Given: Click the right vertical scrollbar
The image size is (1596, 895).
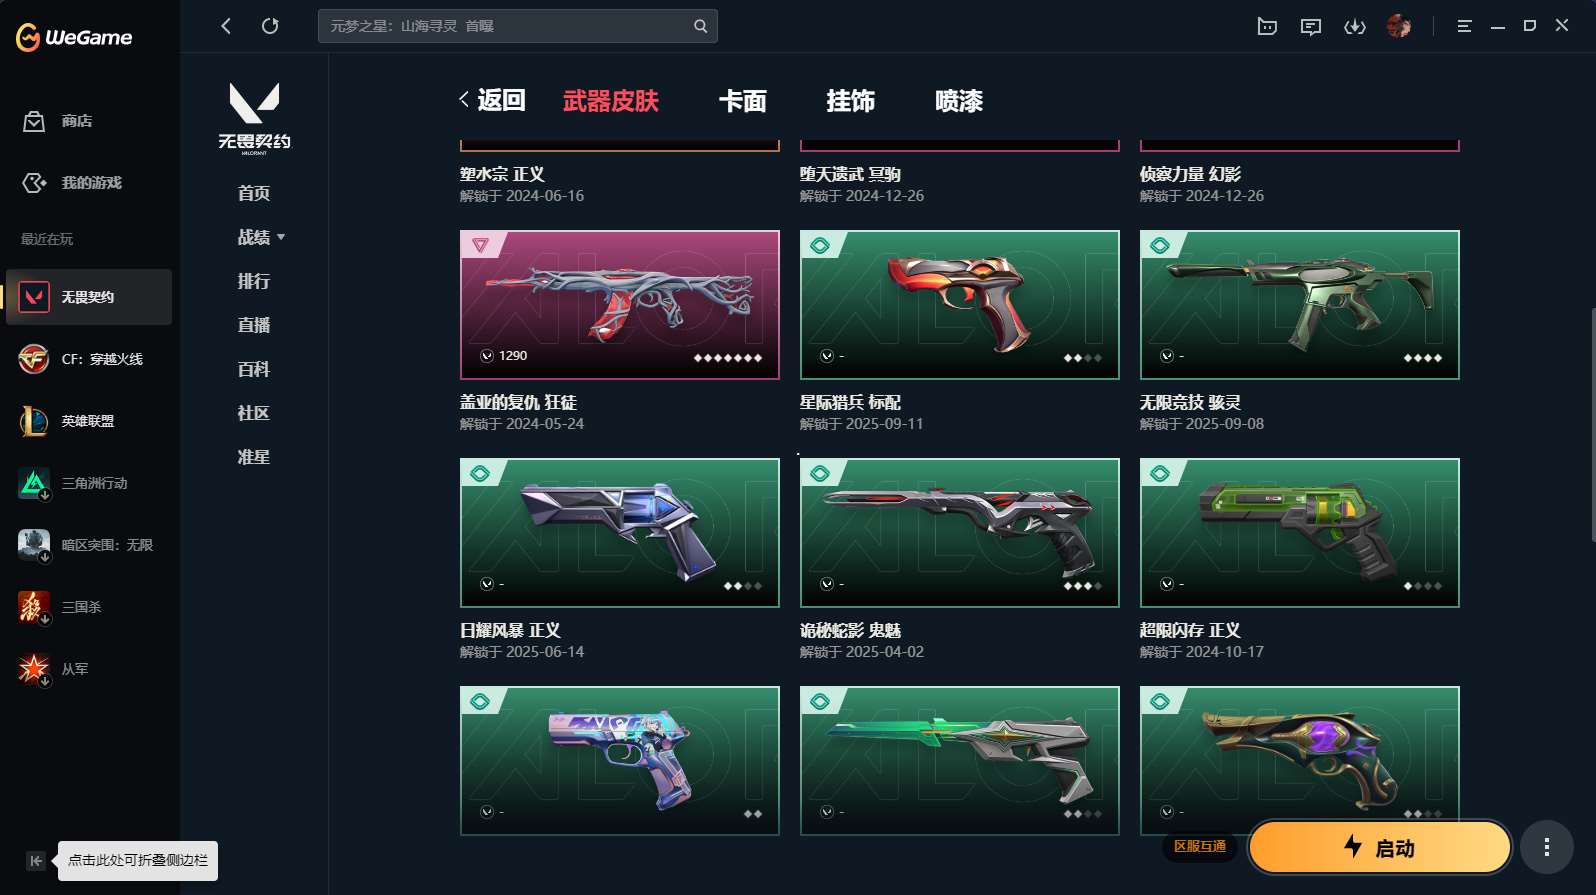Looking at the screenshot, I should pyautogui.click(x=1592, y=425).
